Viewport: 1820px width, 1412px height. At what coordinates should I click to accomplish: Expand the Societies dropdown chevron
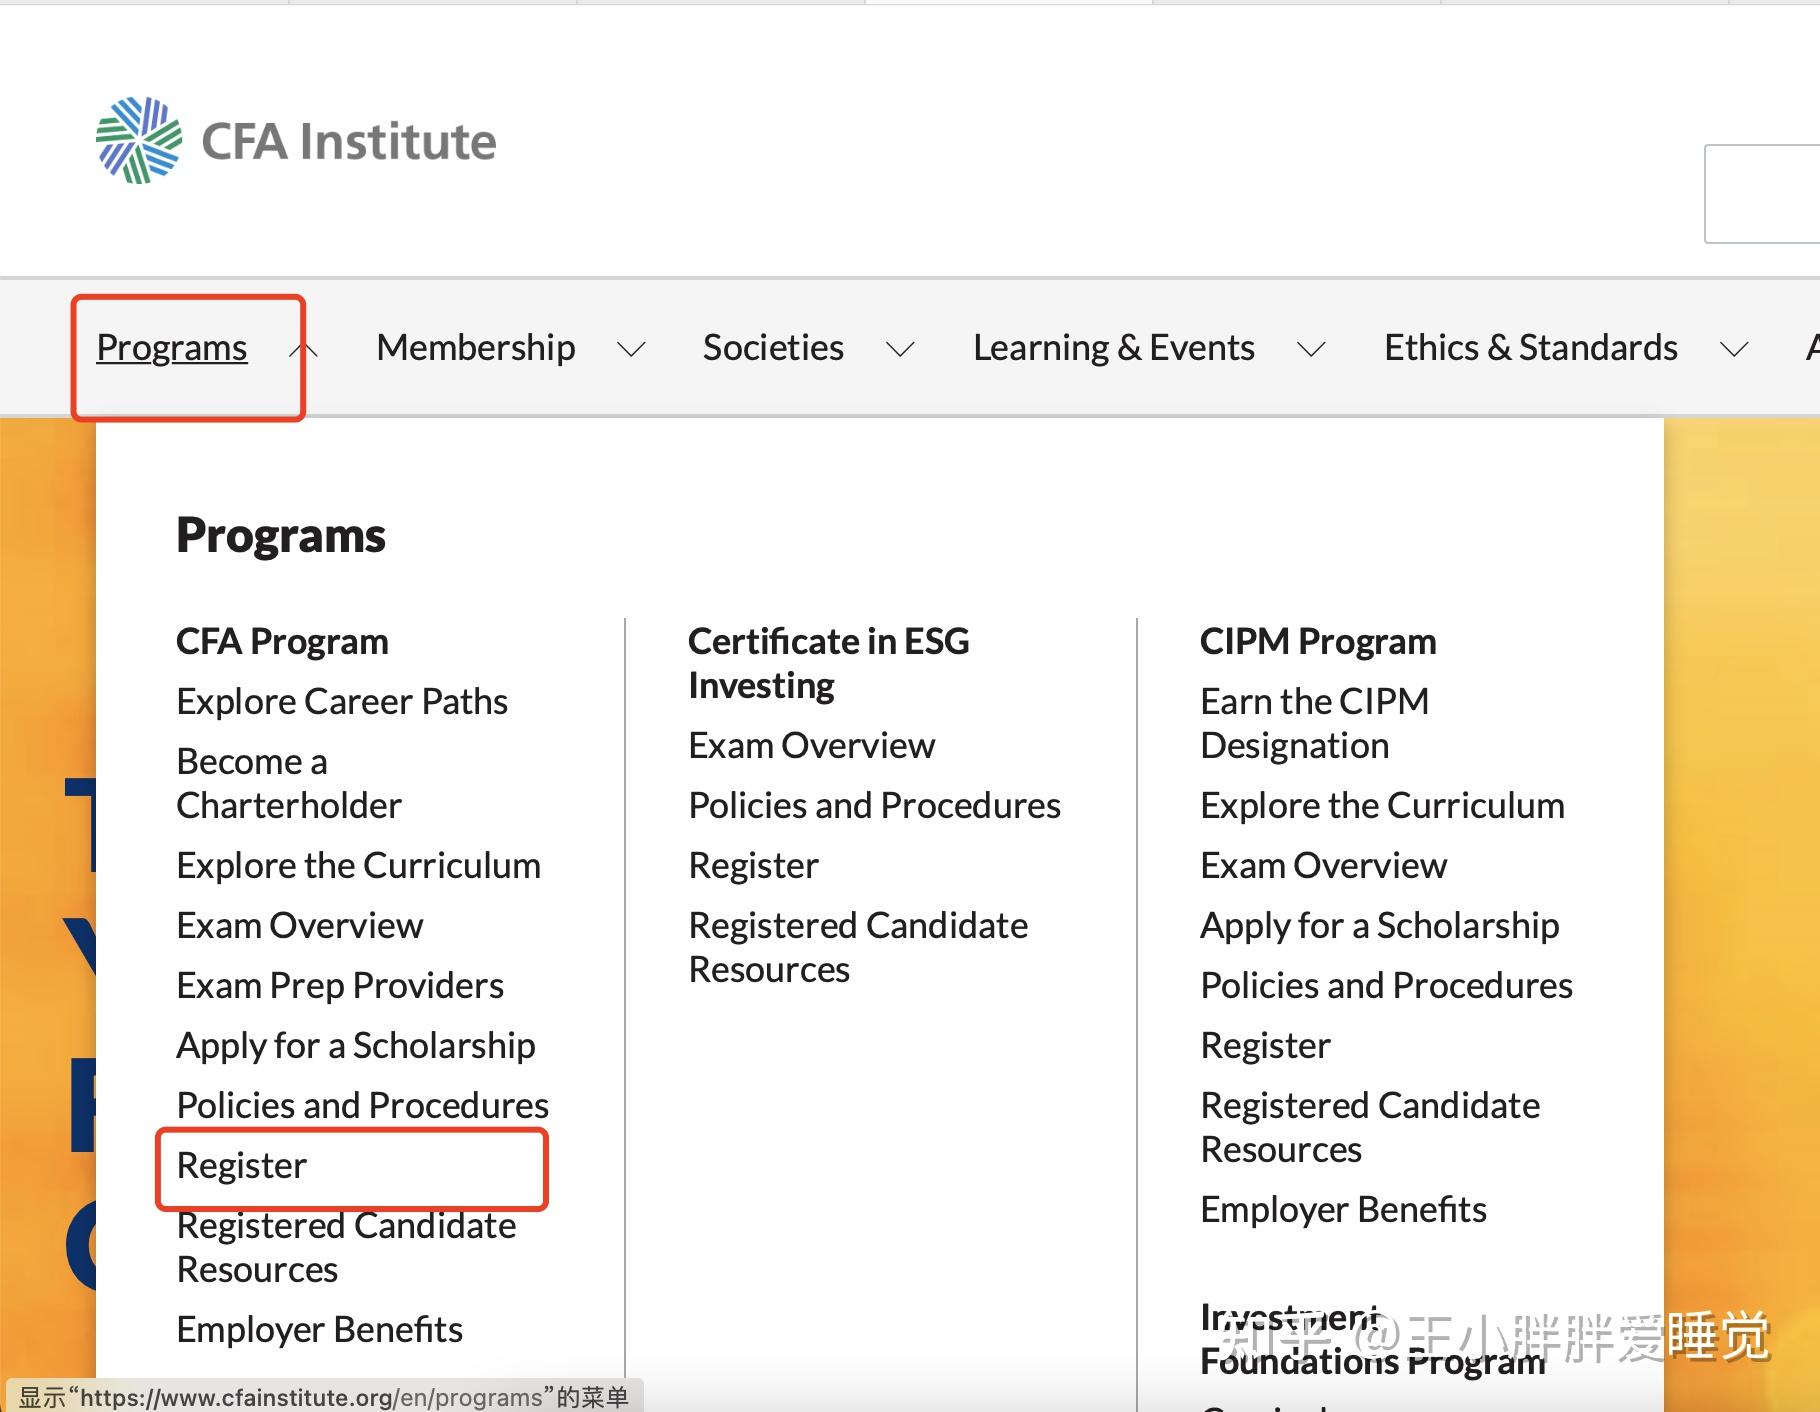[900, 349]
